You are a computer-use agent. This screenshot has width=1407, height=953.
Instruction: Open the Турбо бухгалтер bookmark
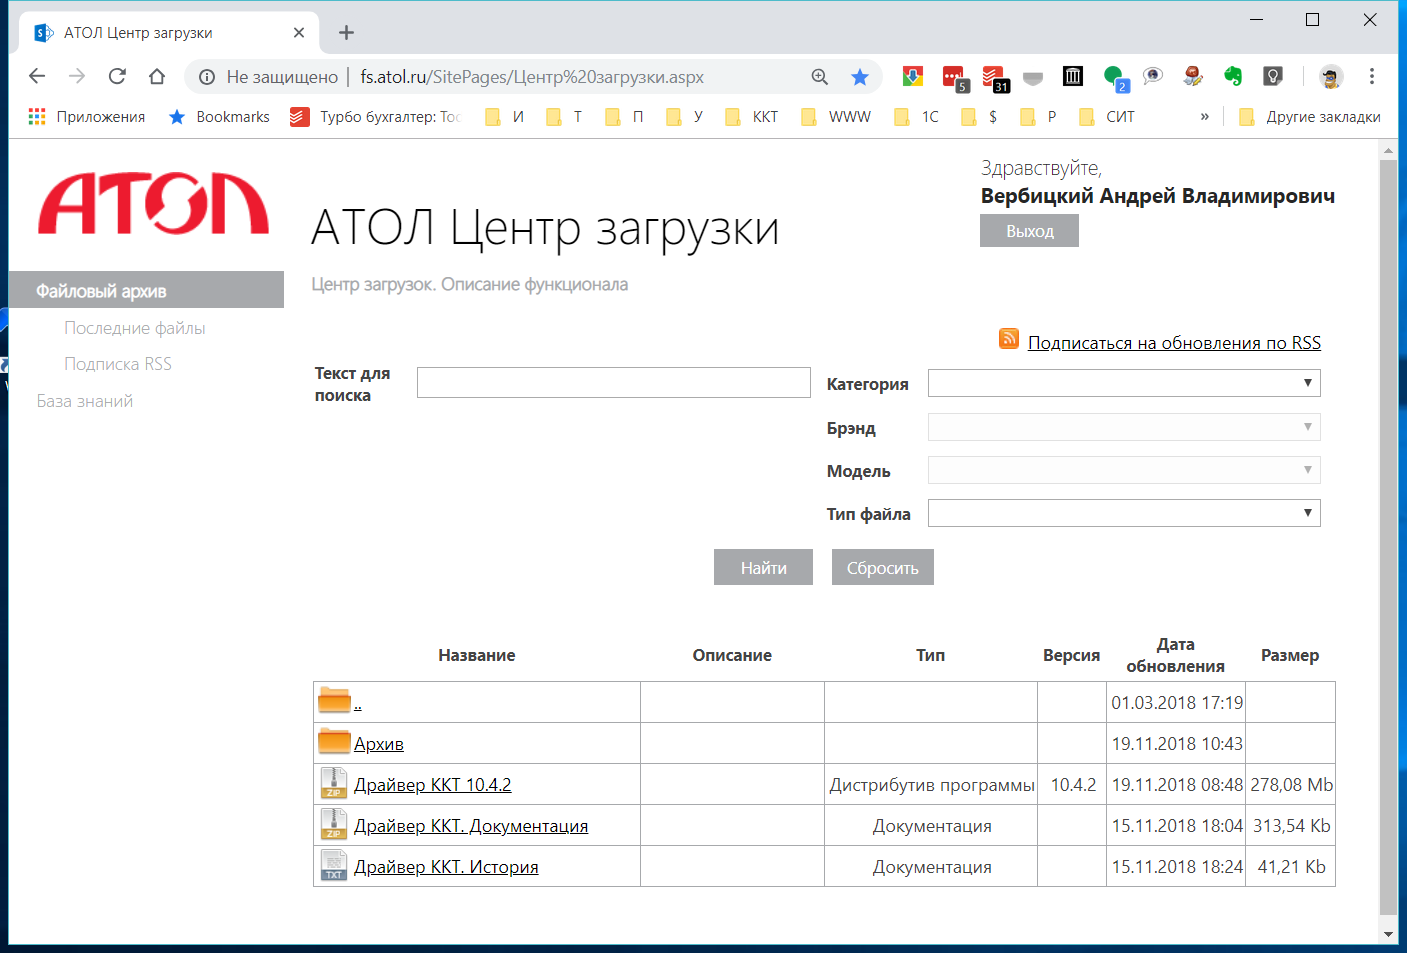click(x=376, y=117)
